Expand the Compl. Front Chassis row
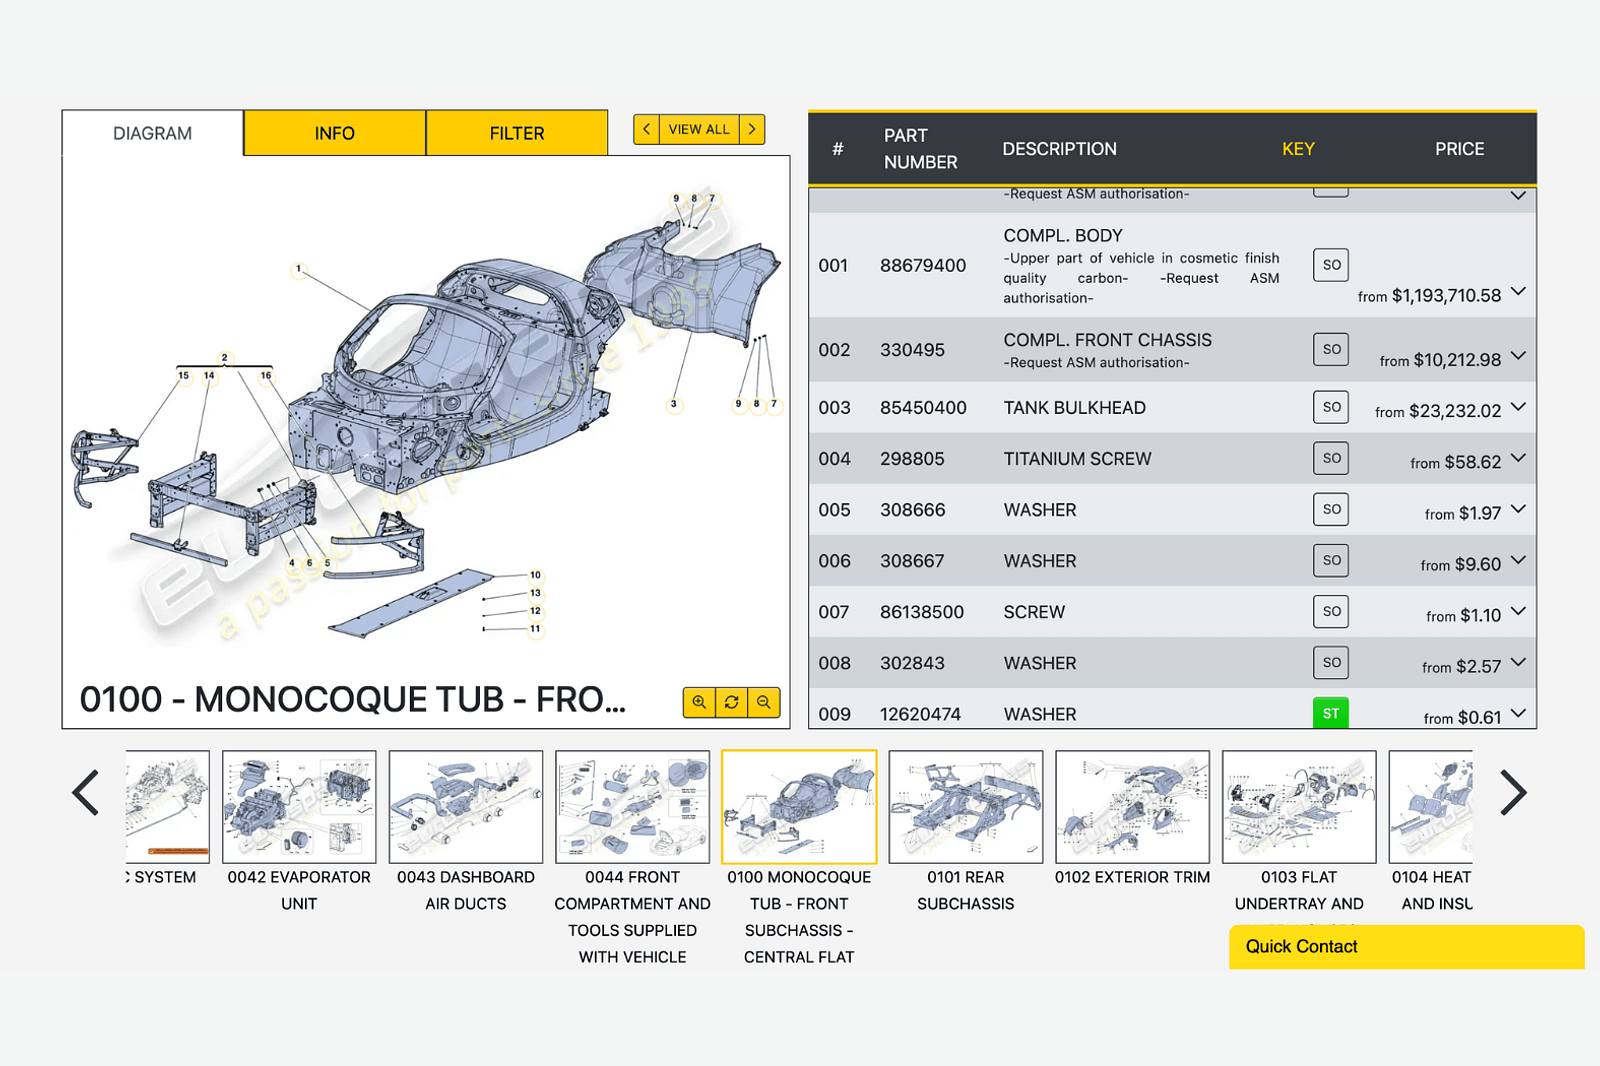Screen dimensions: 1600x1066 [x=1518, y=356]
